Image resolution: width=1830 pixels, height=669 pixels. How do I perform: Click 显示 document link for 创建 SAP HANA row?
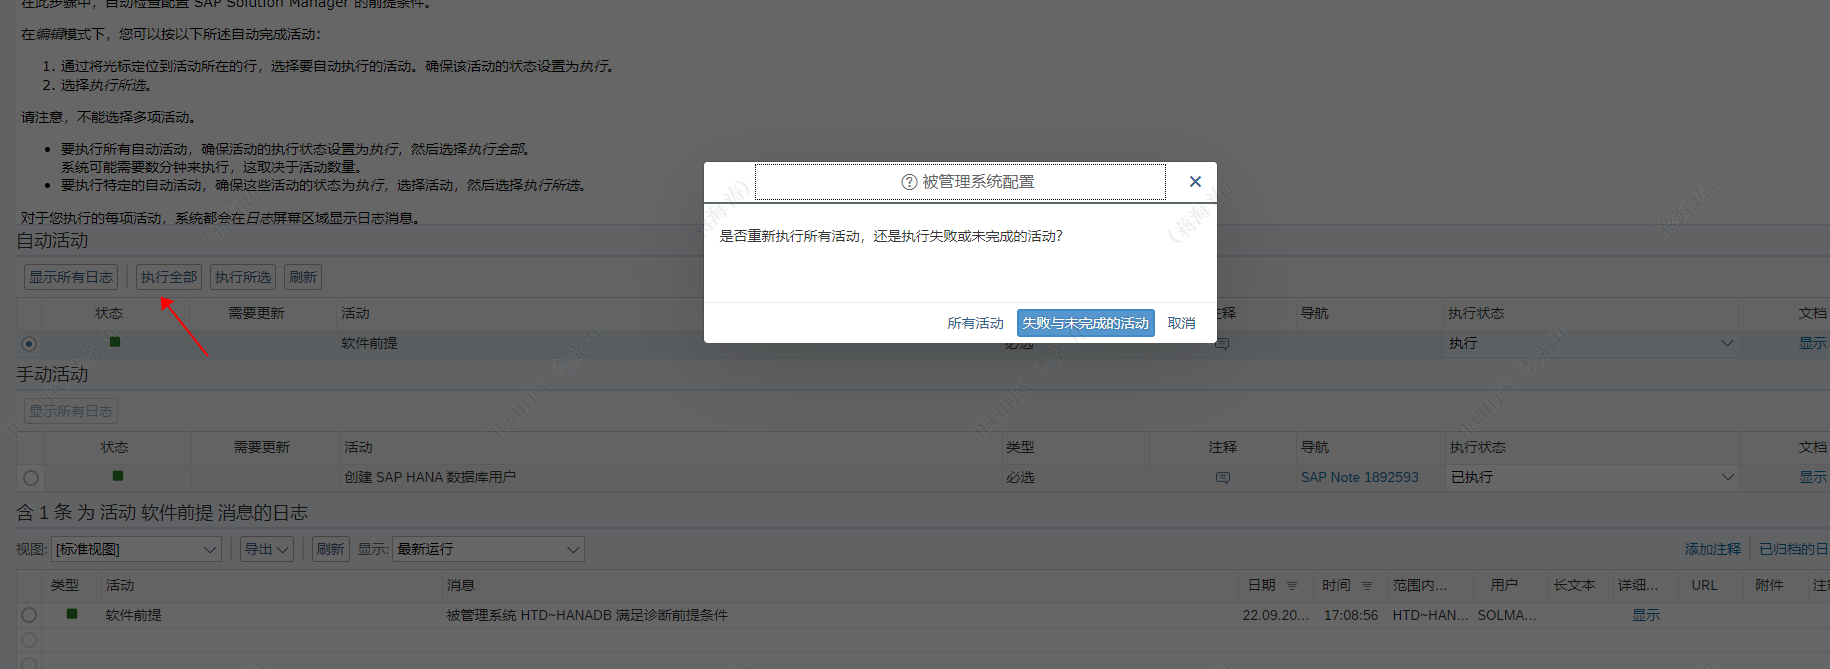click(1813, 477)
